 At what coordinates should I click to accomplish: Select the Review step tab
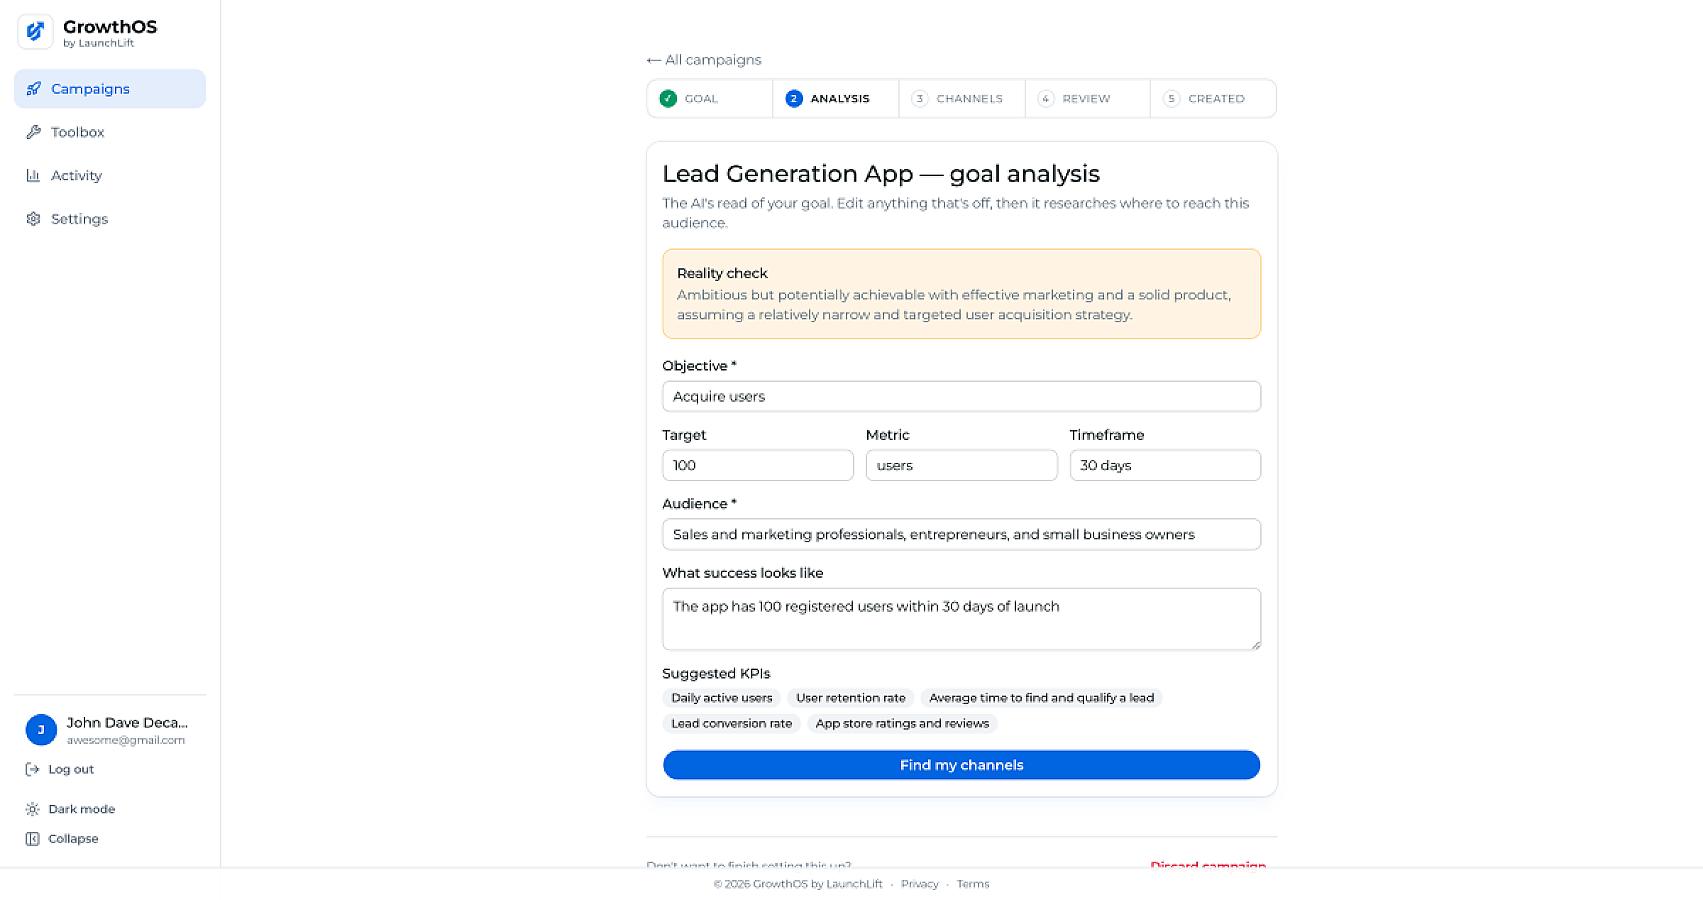point(1087,99)
